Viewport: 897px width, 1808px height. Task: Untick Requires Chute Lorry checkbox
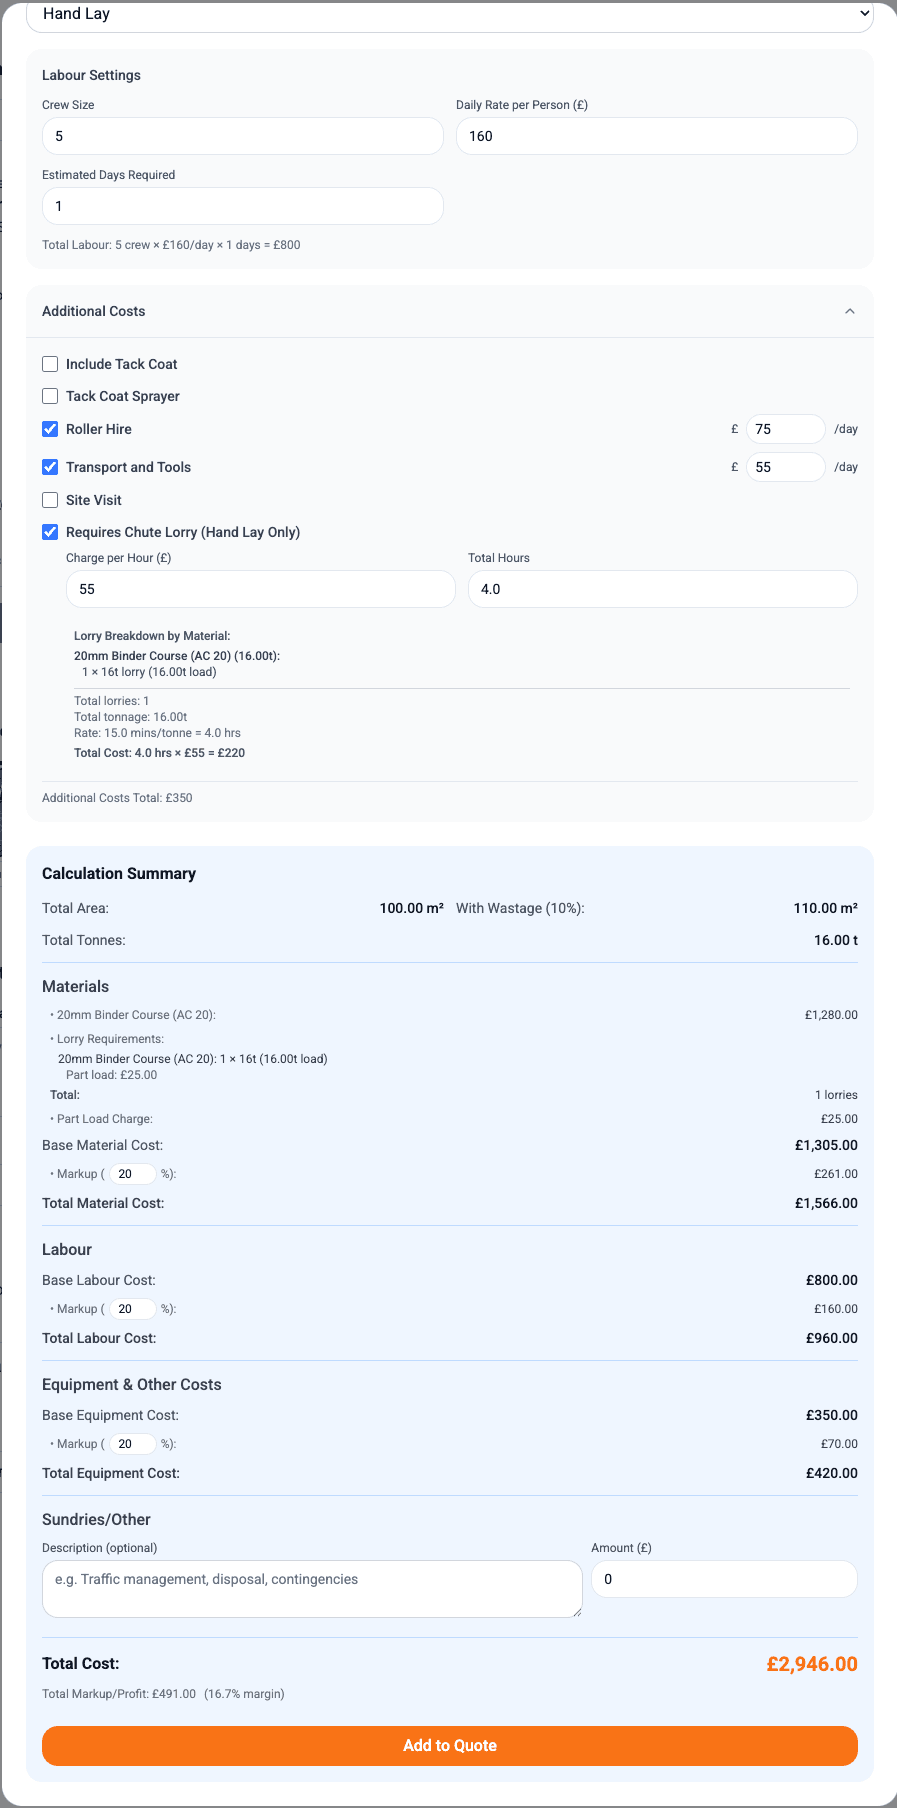click(50, 532)
